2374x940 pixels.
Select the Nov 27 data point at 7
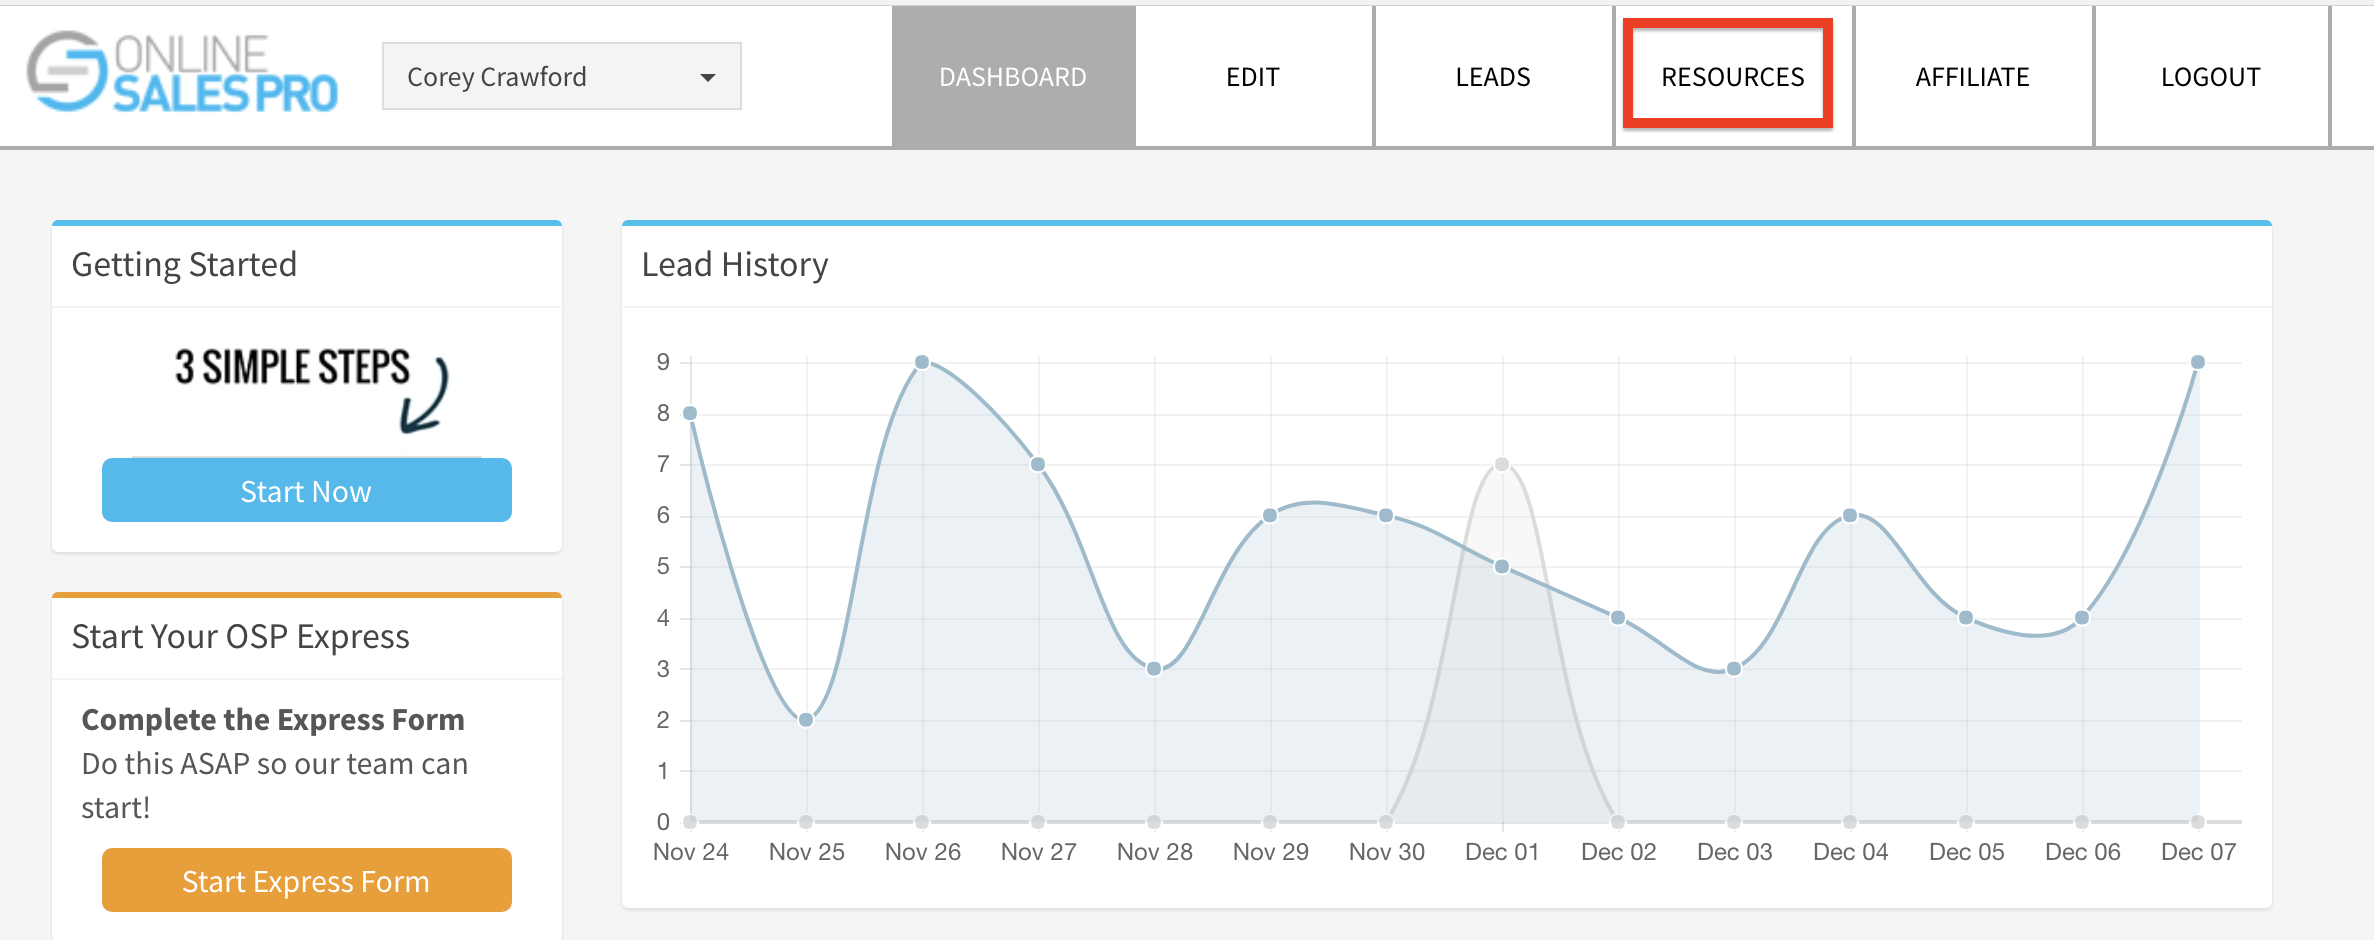click(1038, 464)
